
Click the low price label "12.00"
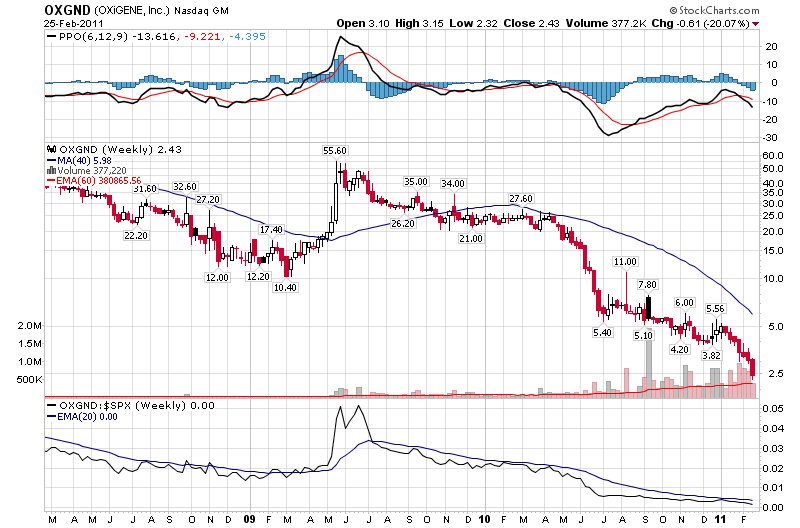click(x=217, y=278)
